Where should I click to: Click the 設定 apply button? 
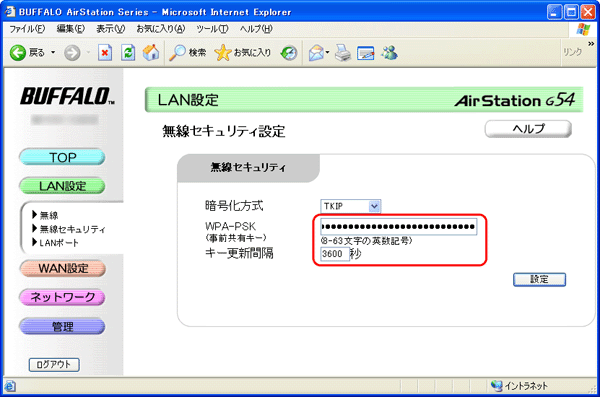[x=539, y=279]
